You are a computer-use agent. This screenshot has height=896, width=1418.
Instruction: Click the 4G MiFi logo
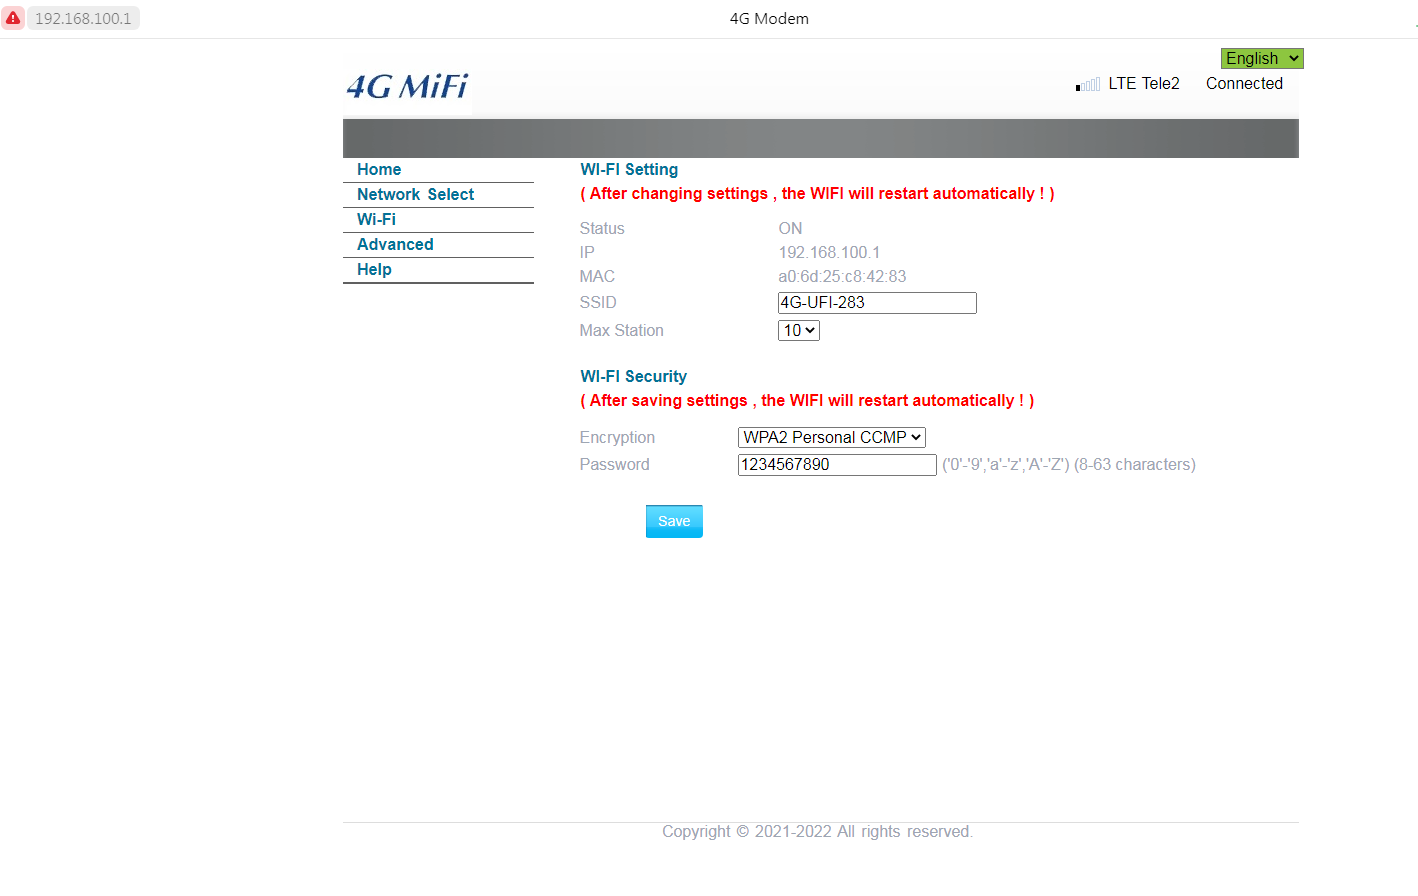click(407, 87)
